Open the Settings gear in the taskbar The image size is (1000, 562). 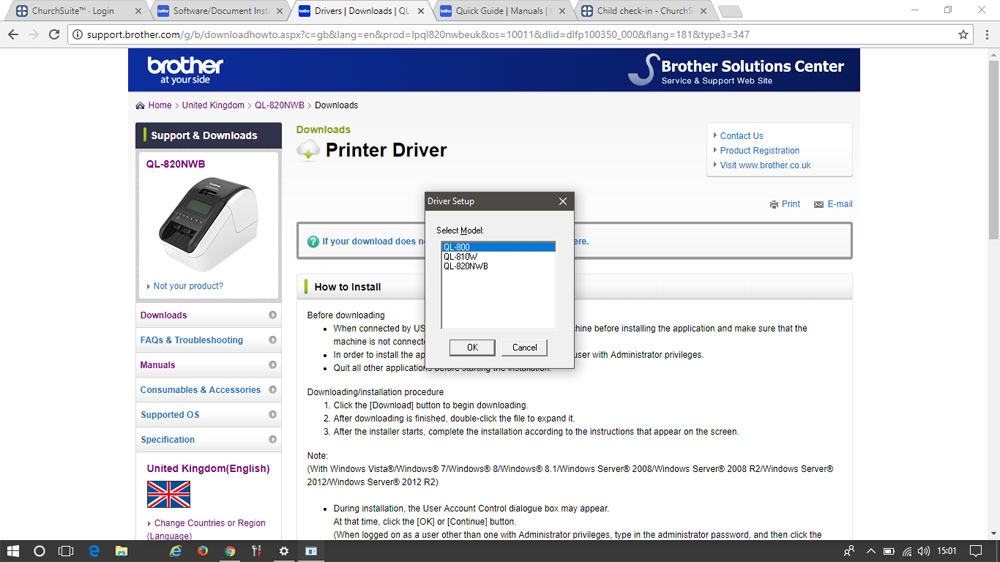coord(284,551)
